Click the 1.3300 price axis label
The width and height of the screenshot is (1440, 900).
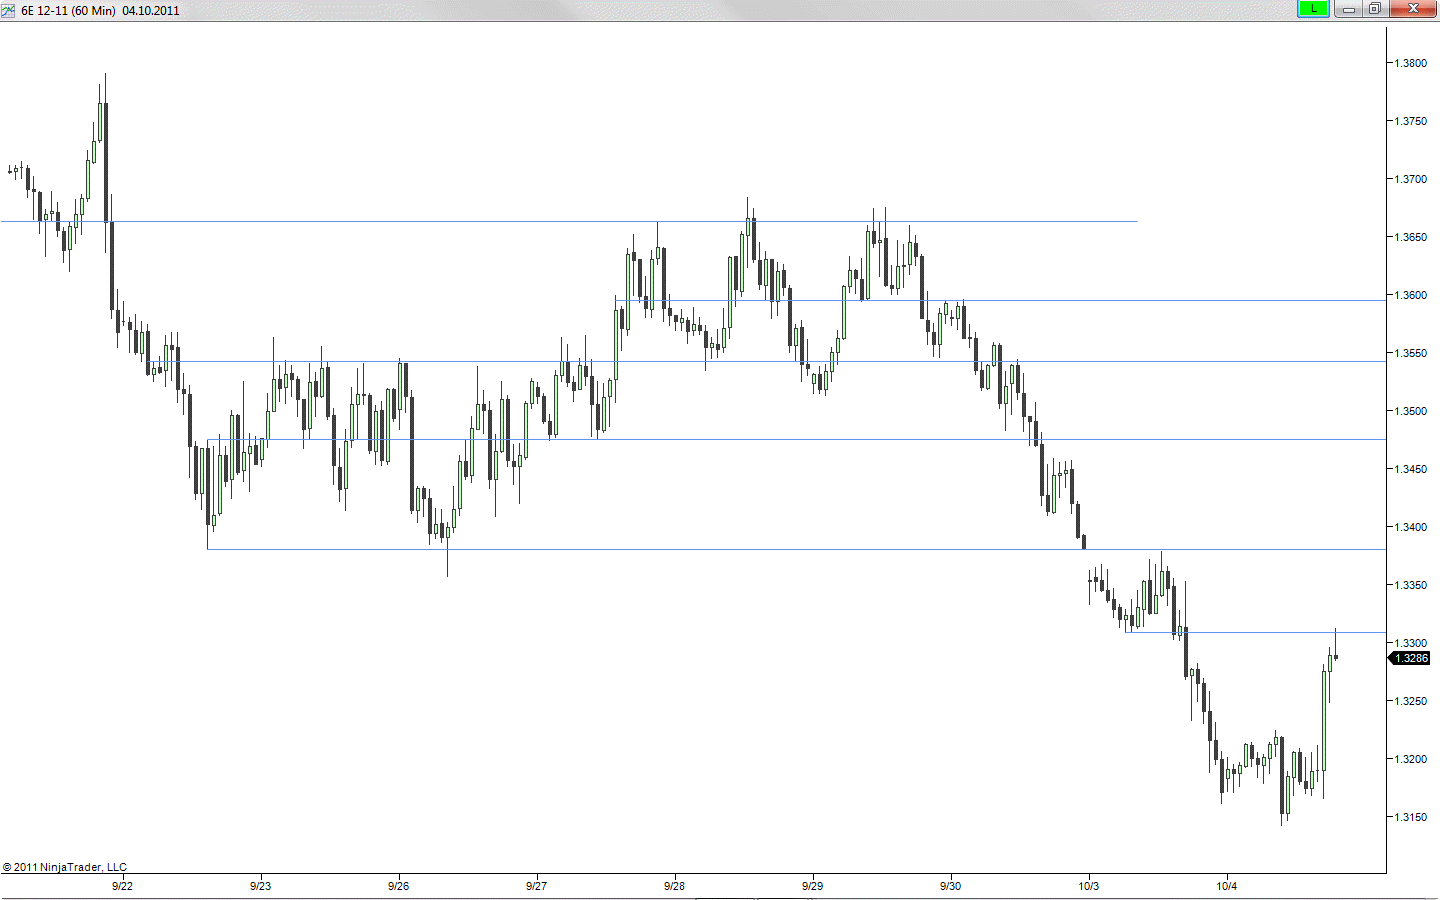coord(1411,643)
